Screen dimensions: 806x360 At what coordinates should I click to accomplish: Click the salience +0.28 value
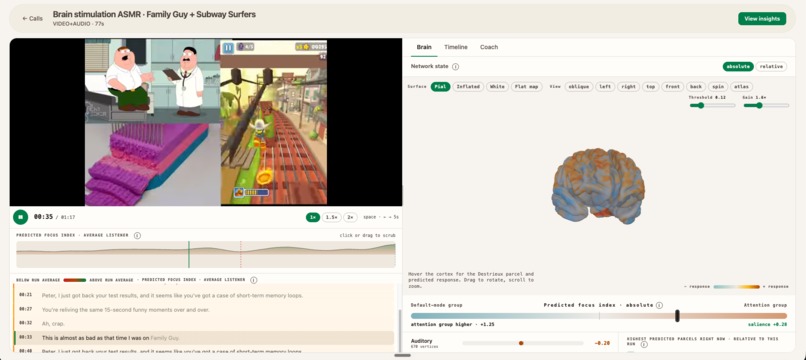pyautogui.click(x=767, y=325)
